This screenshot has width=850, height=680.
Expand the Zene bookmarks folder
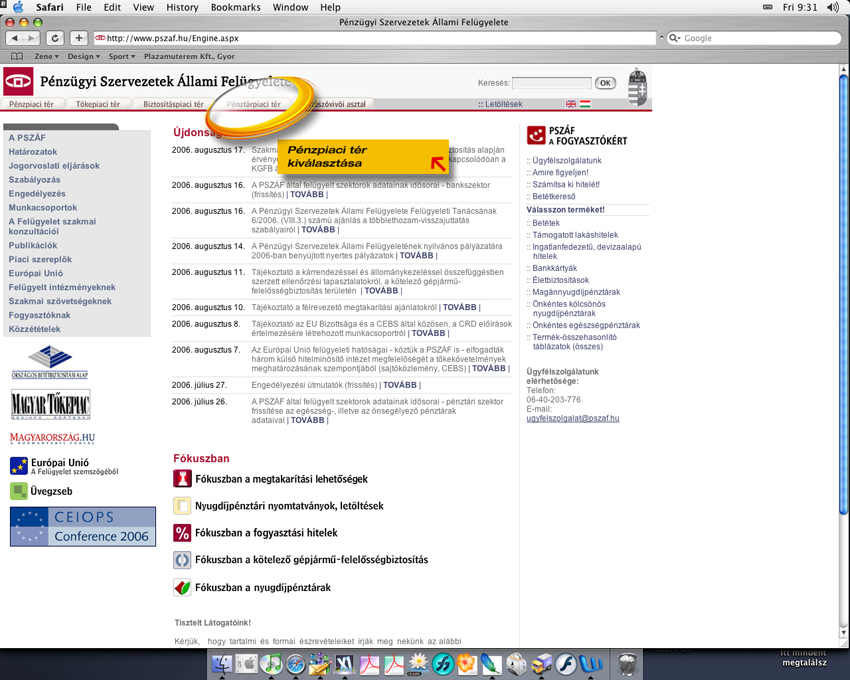[x=46, y=56]
